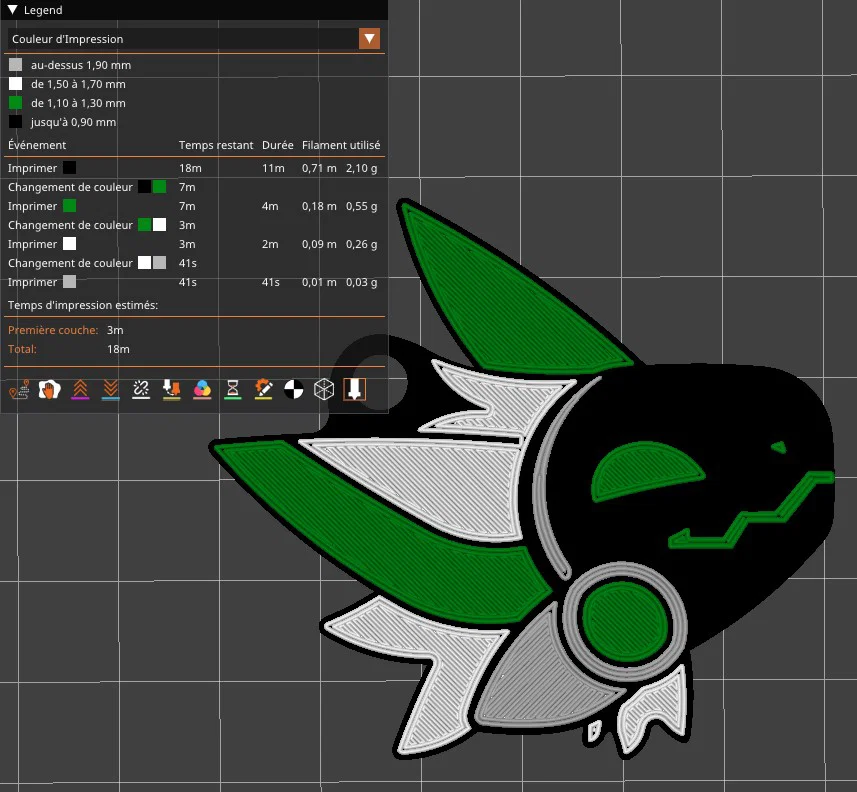
Task: Click the '2m' duration value
Action: tap(270, 244)
